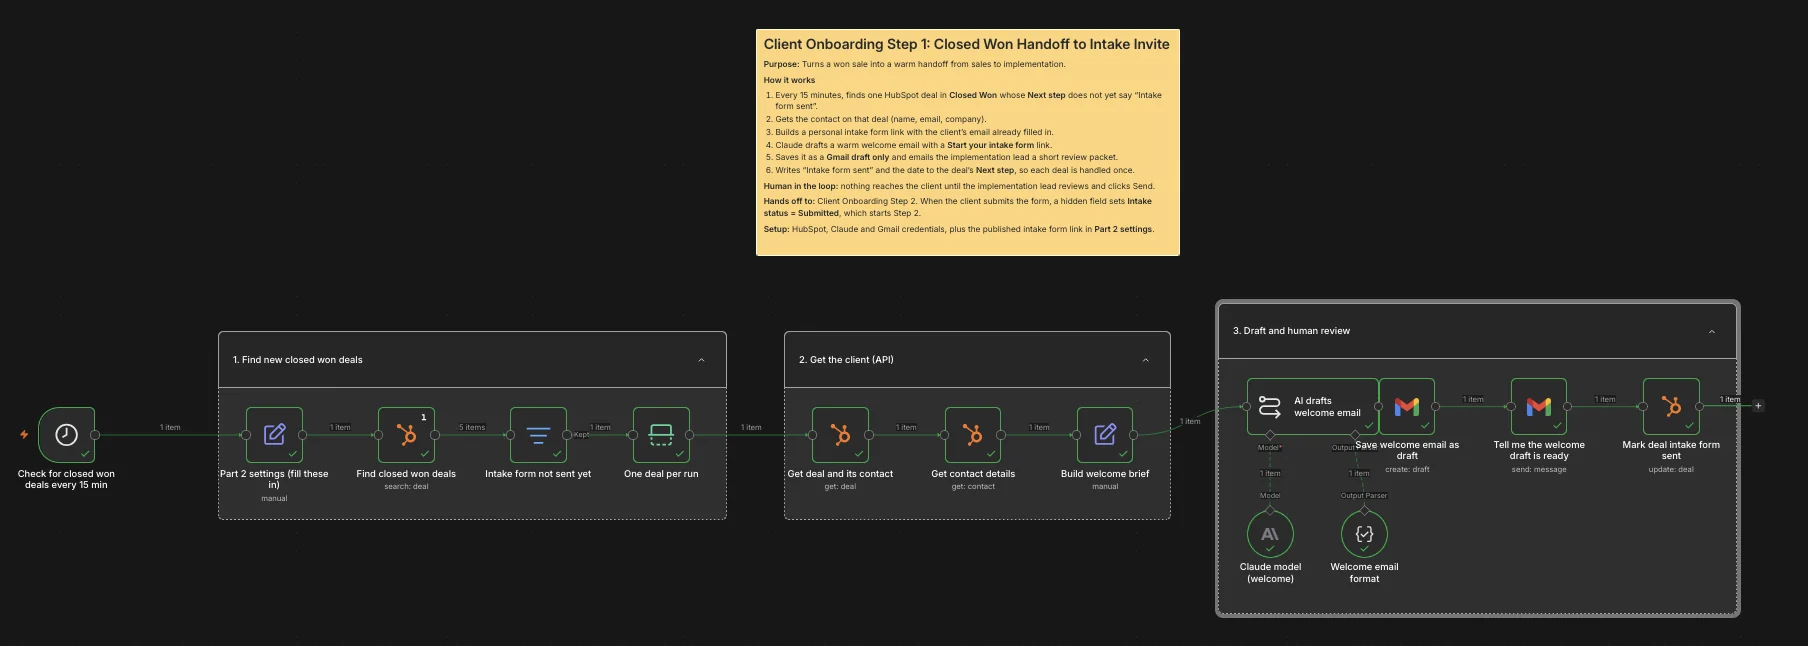
Task: Click the lightning trigger icon beside the schedule node
Action: [x=24, y=435]
